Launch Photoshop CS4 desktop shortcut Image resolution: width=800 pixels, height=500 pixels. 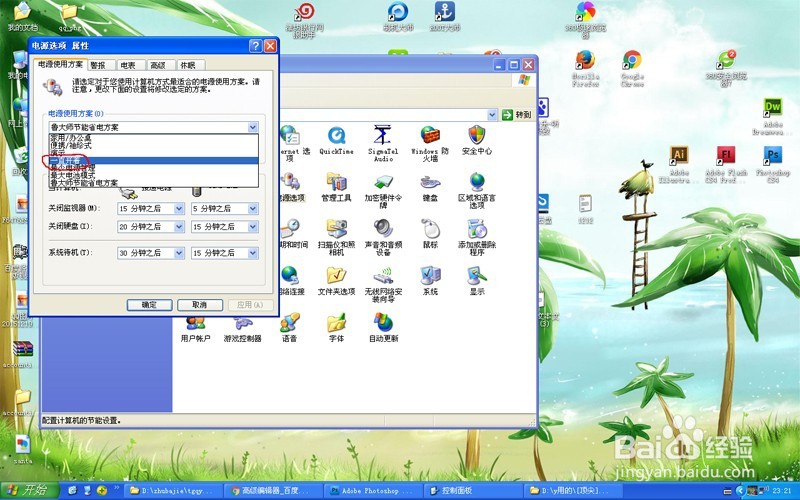(772, 164)
